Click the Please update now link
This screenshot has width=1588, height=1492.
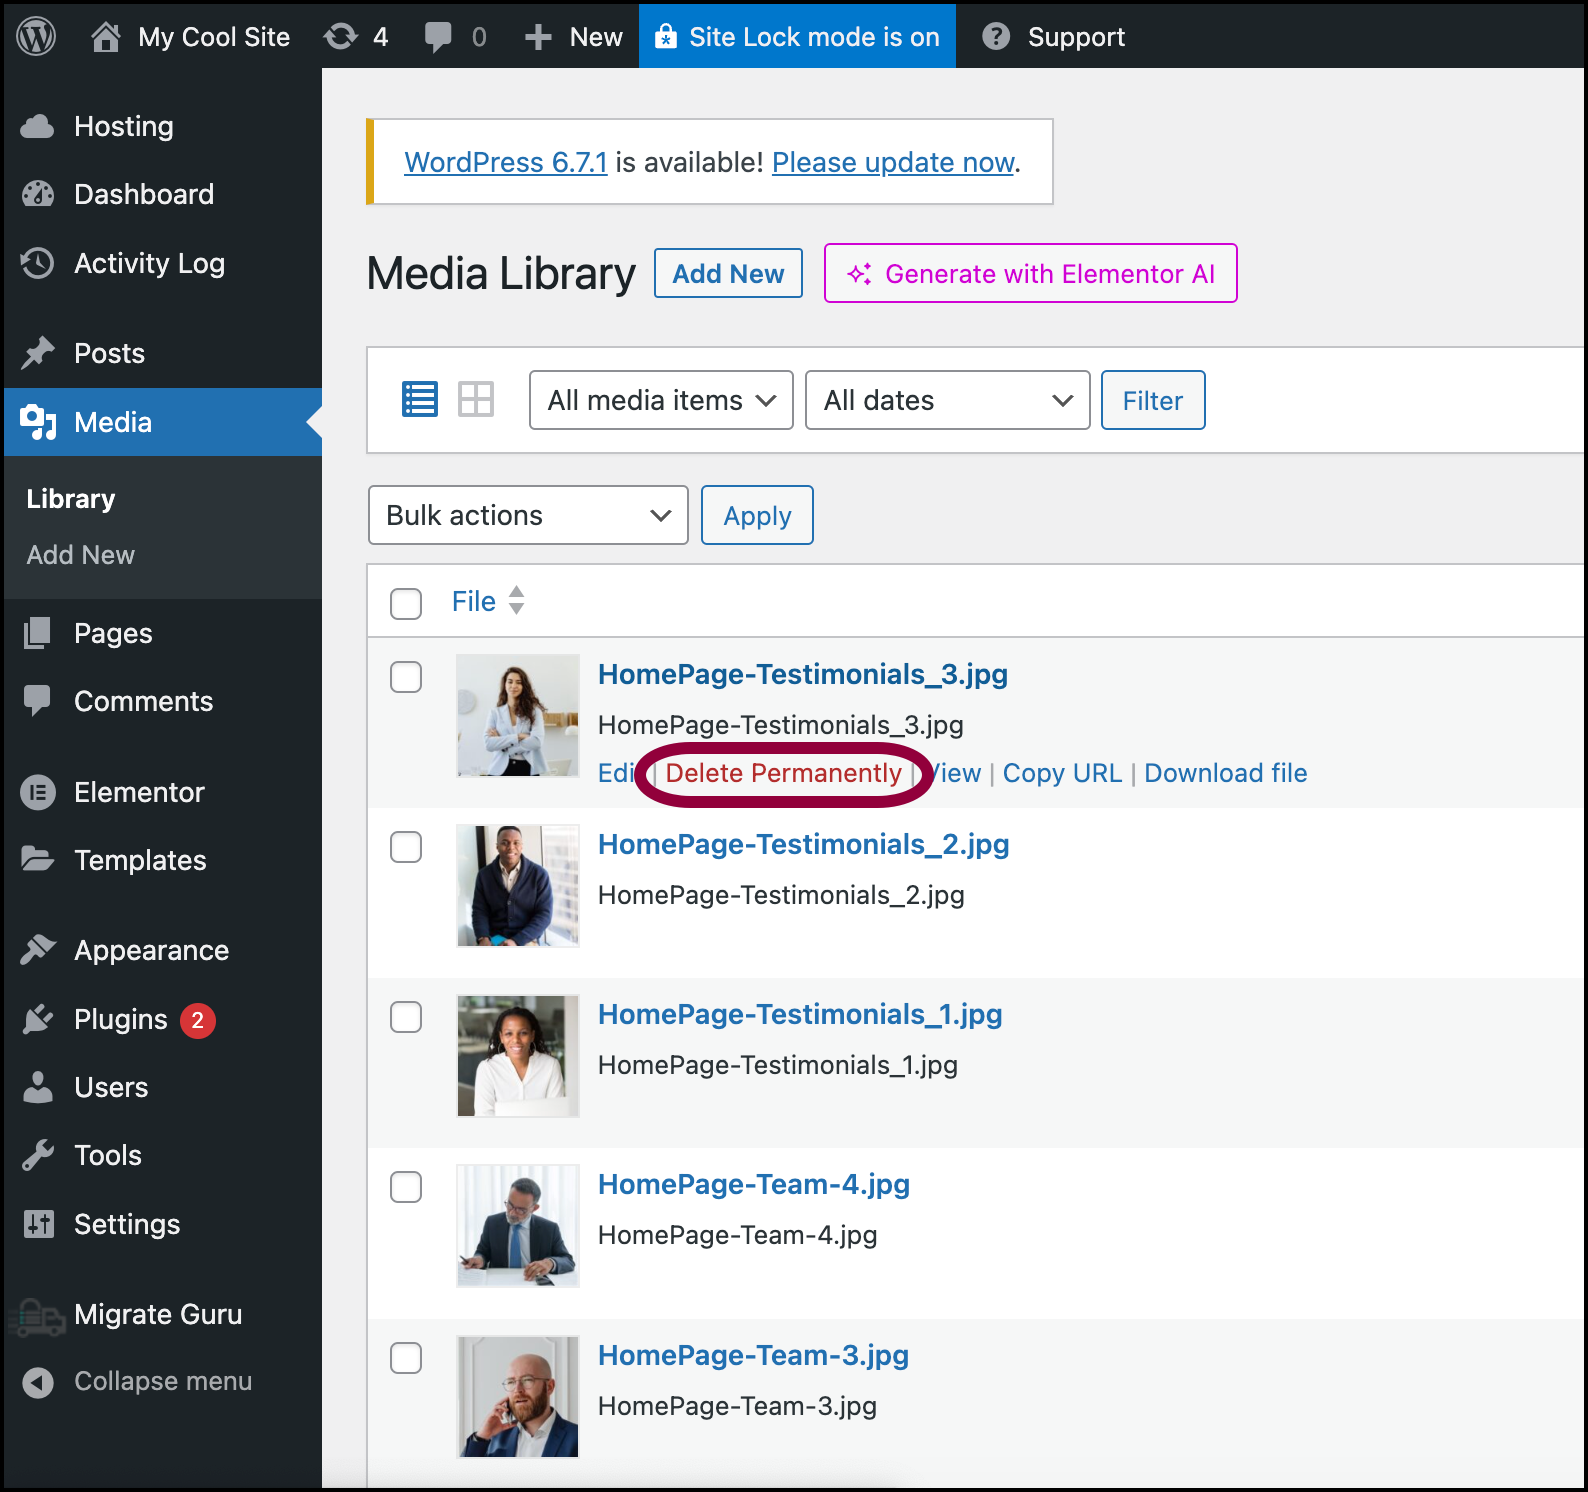pos(894,162)
